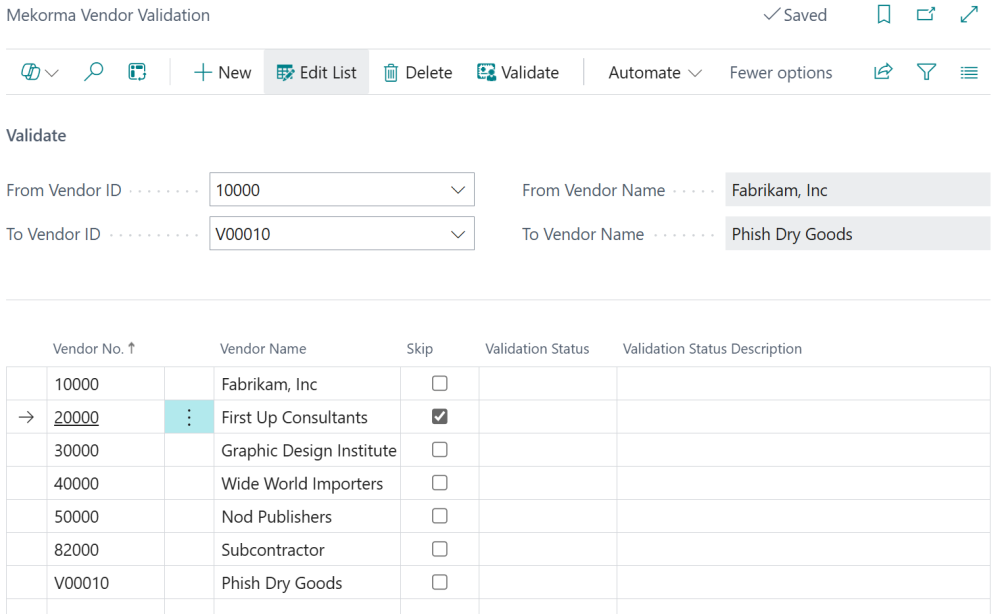Click the share icon on the action bar

tap(882, 72)
